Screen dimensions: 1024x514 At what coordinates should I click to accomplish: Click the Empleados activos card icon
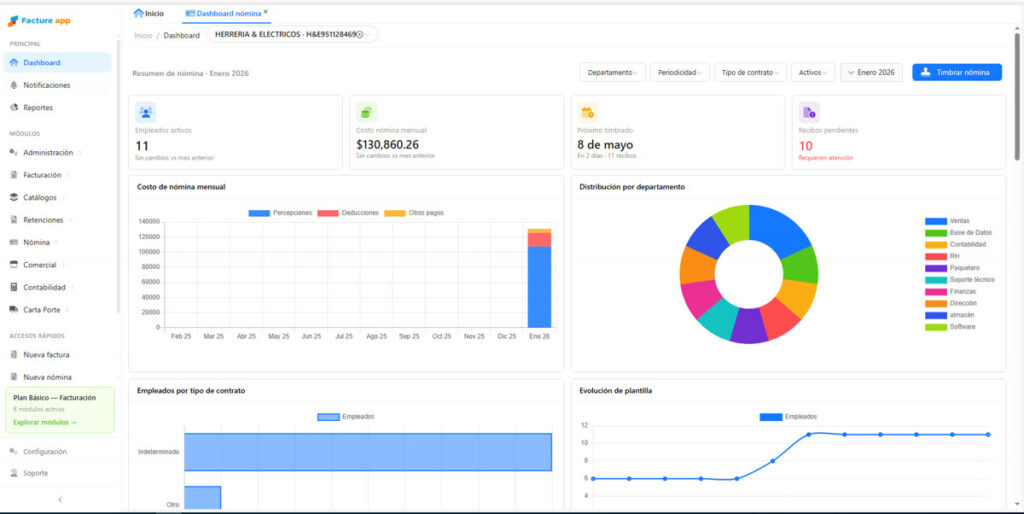tap(146, 112)
